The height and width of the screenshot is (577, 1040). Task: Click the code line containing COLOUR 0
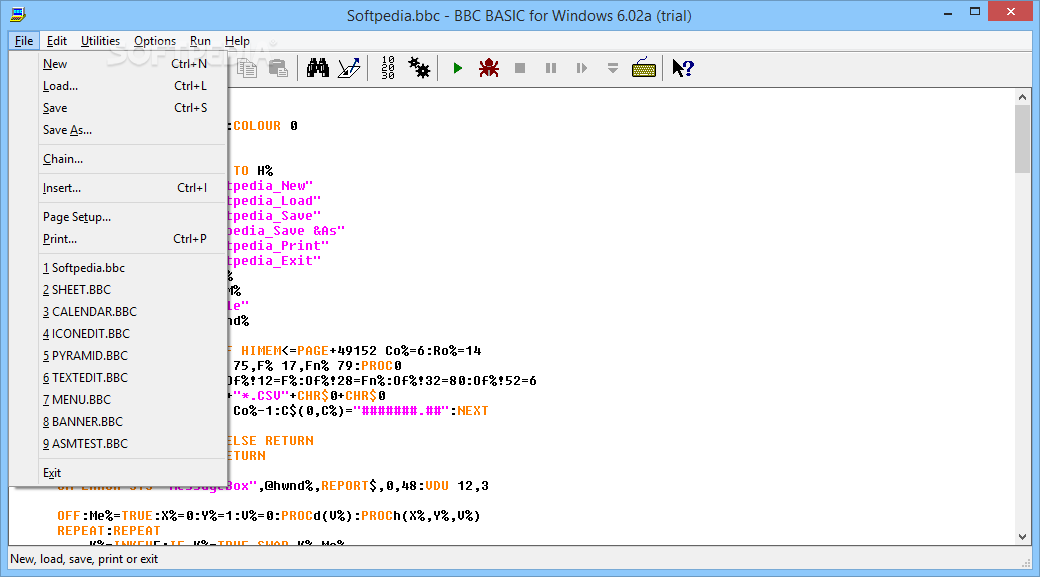pos(263,125)
